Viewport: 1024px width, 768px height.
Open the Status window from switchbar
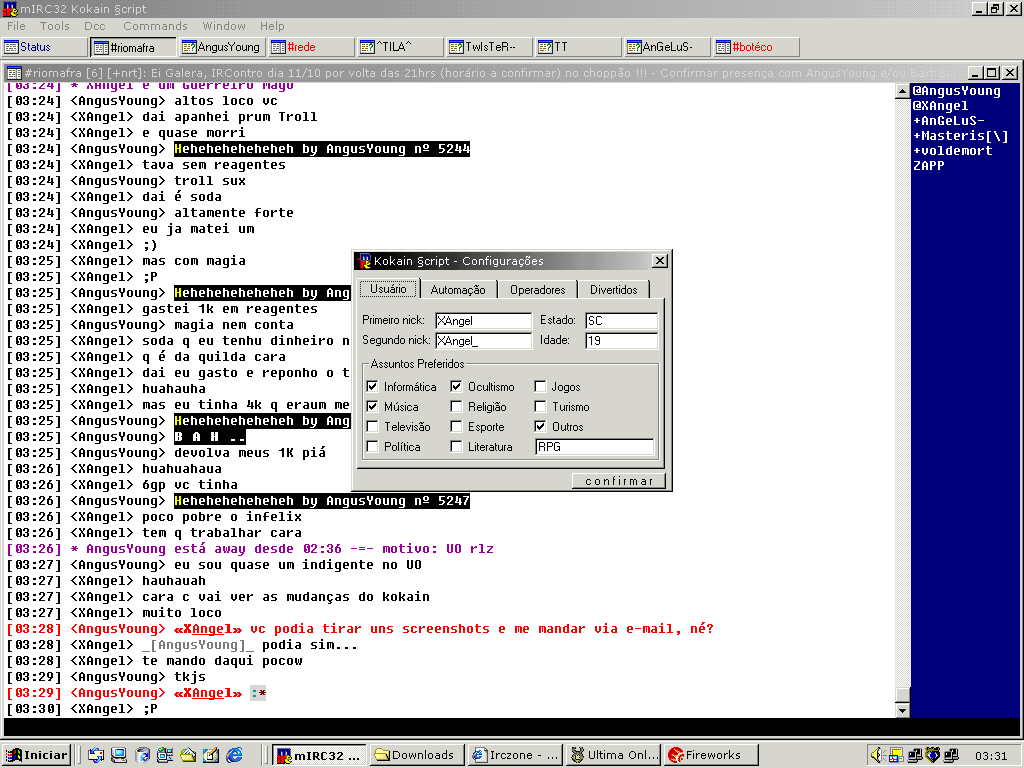(x=44, y=47)
